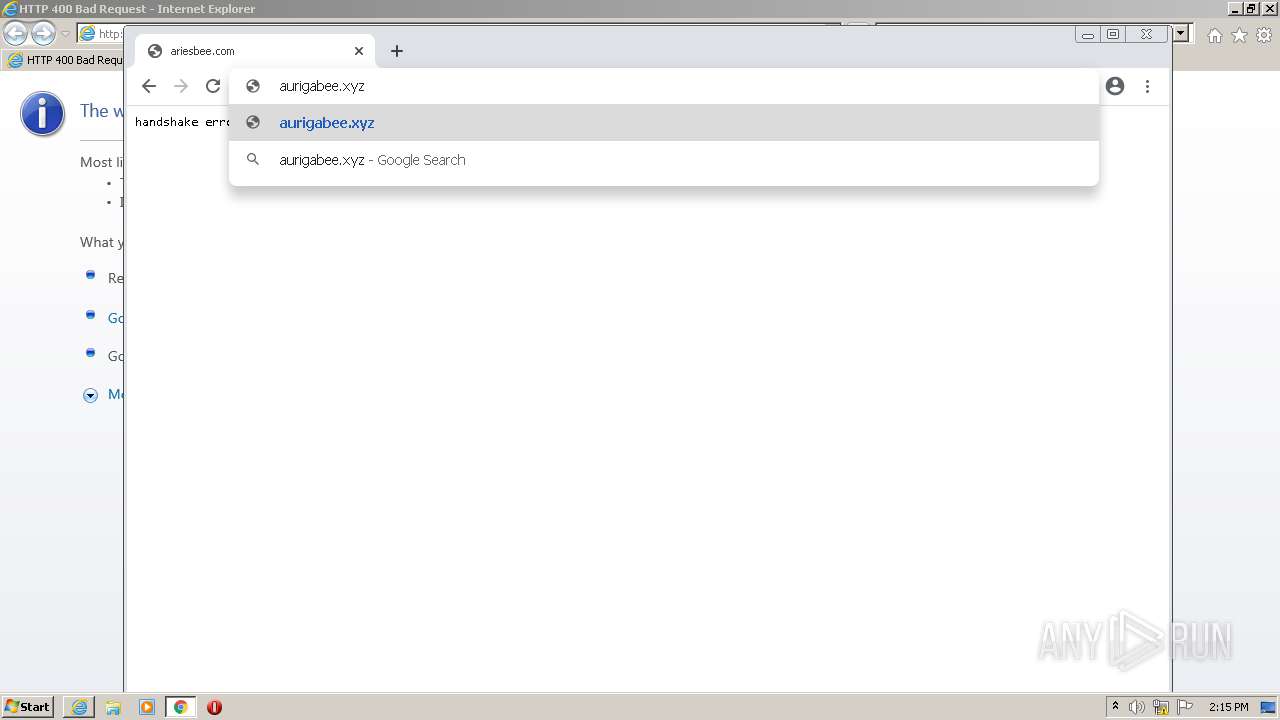The height and width of the screenshot is (720, 1280).
Task: Go back in Chrome
Action: (x=149, y=86)
